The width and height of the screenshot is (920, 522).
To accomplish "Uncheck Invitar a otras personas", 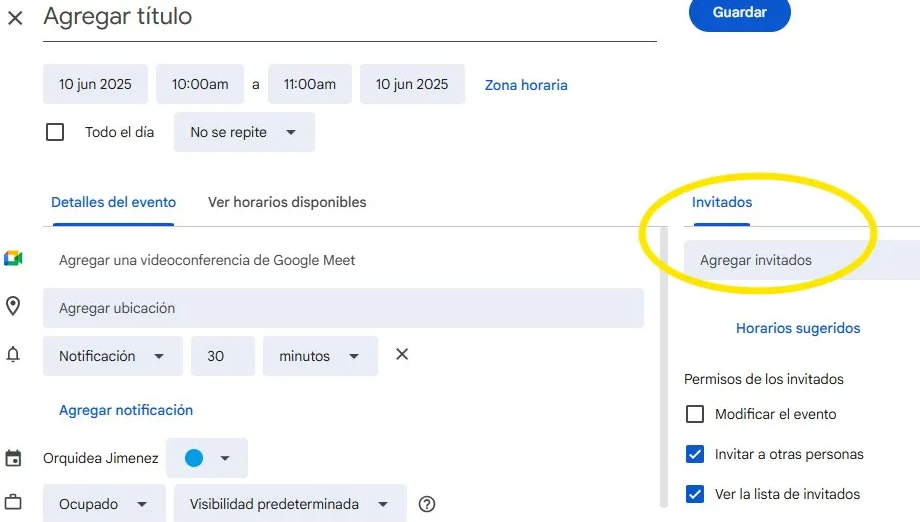I will [x=695, y=454].
